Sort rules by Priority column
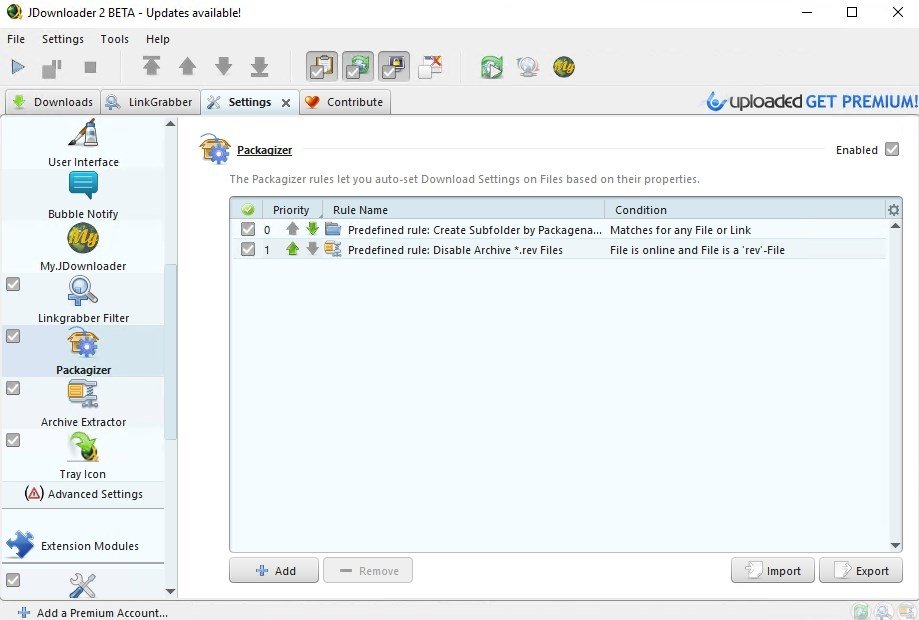This screenshot has width=919, height=620. [x=291, y=210]
